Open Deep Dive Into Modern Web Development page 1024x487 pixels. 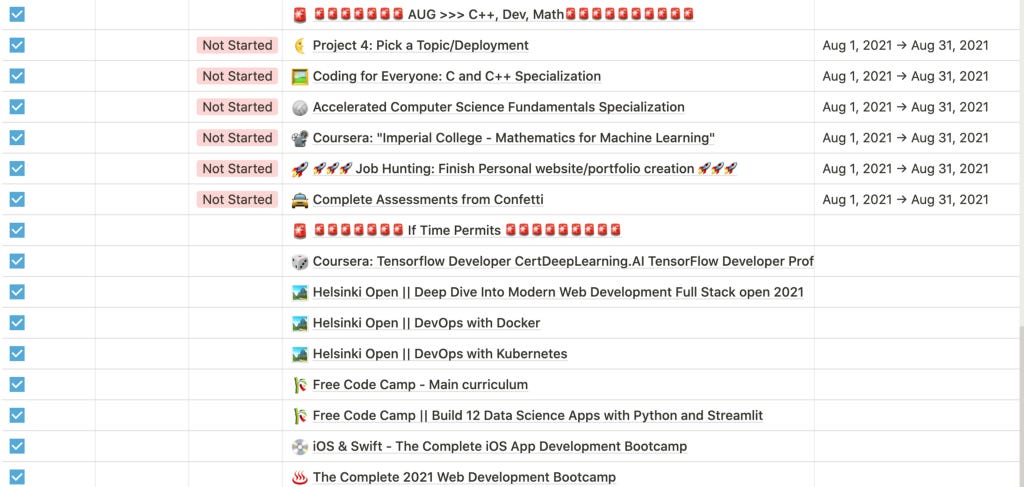558,292
